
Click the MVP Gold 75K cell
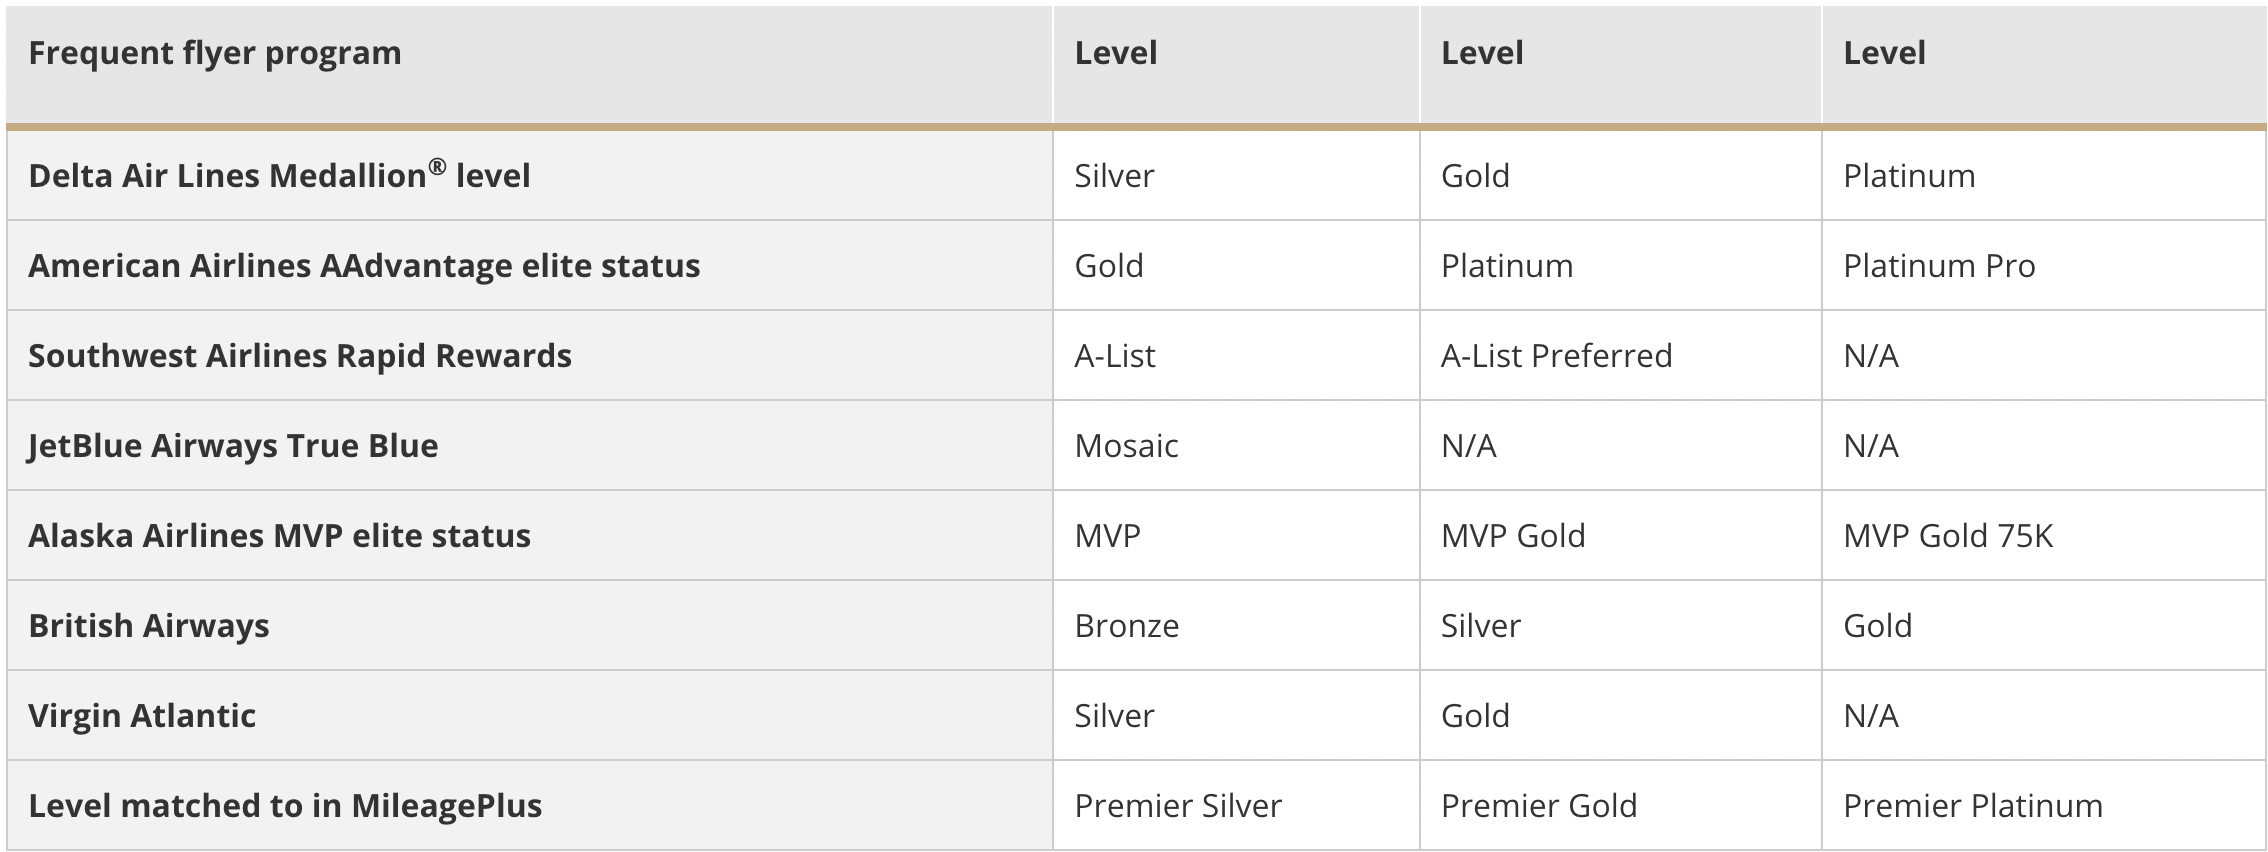2043,535
